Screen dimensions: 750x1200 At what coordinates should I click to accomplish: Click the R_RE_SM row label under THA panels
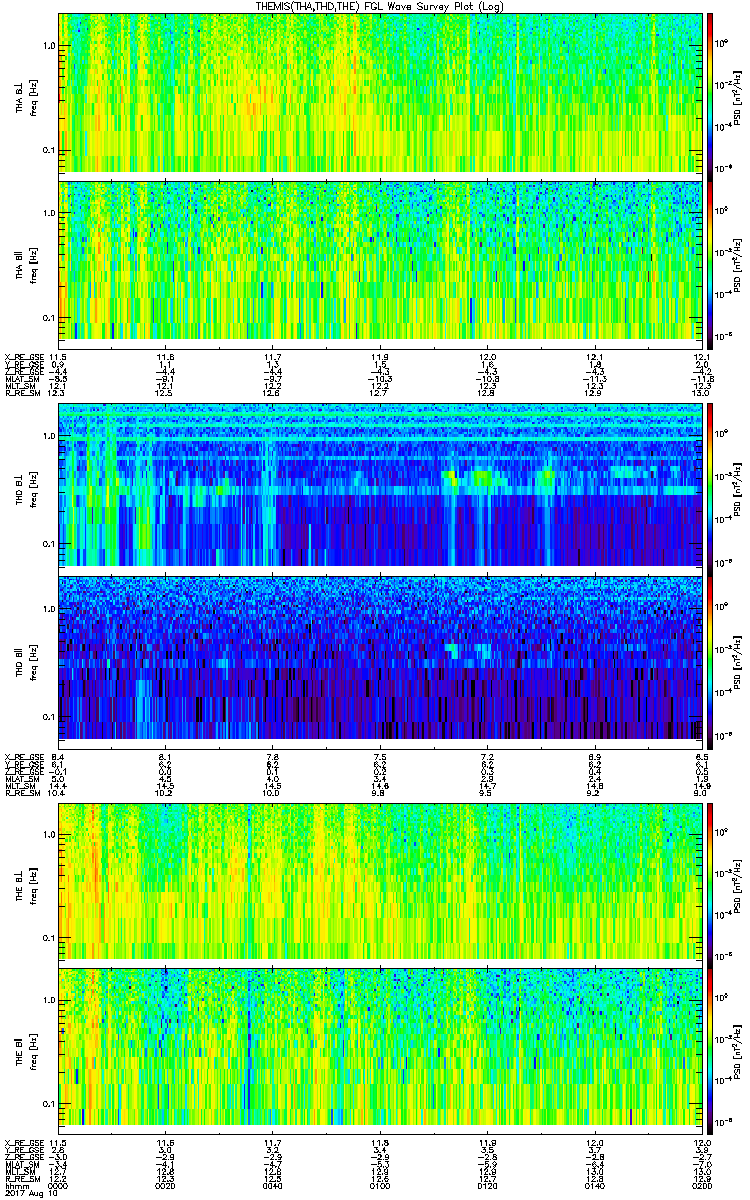tap(21, 393)
